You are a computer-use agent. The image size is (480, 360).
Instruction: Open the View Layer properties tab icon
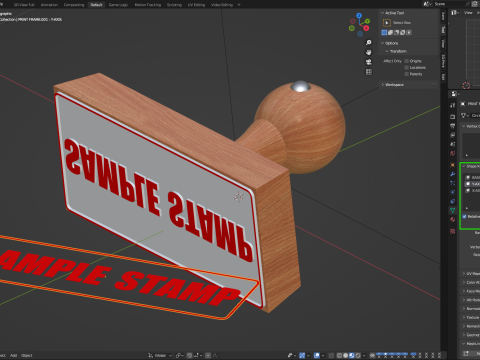[452, 135]
